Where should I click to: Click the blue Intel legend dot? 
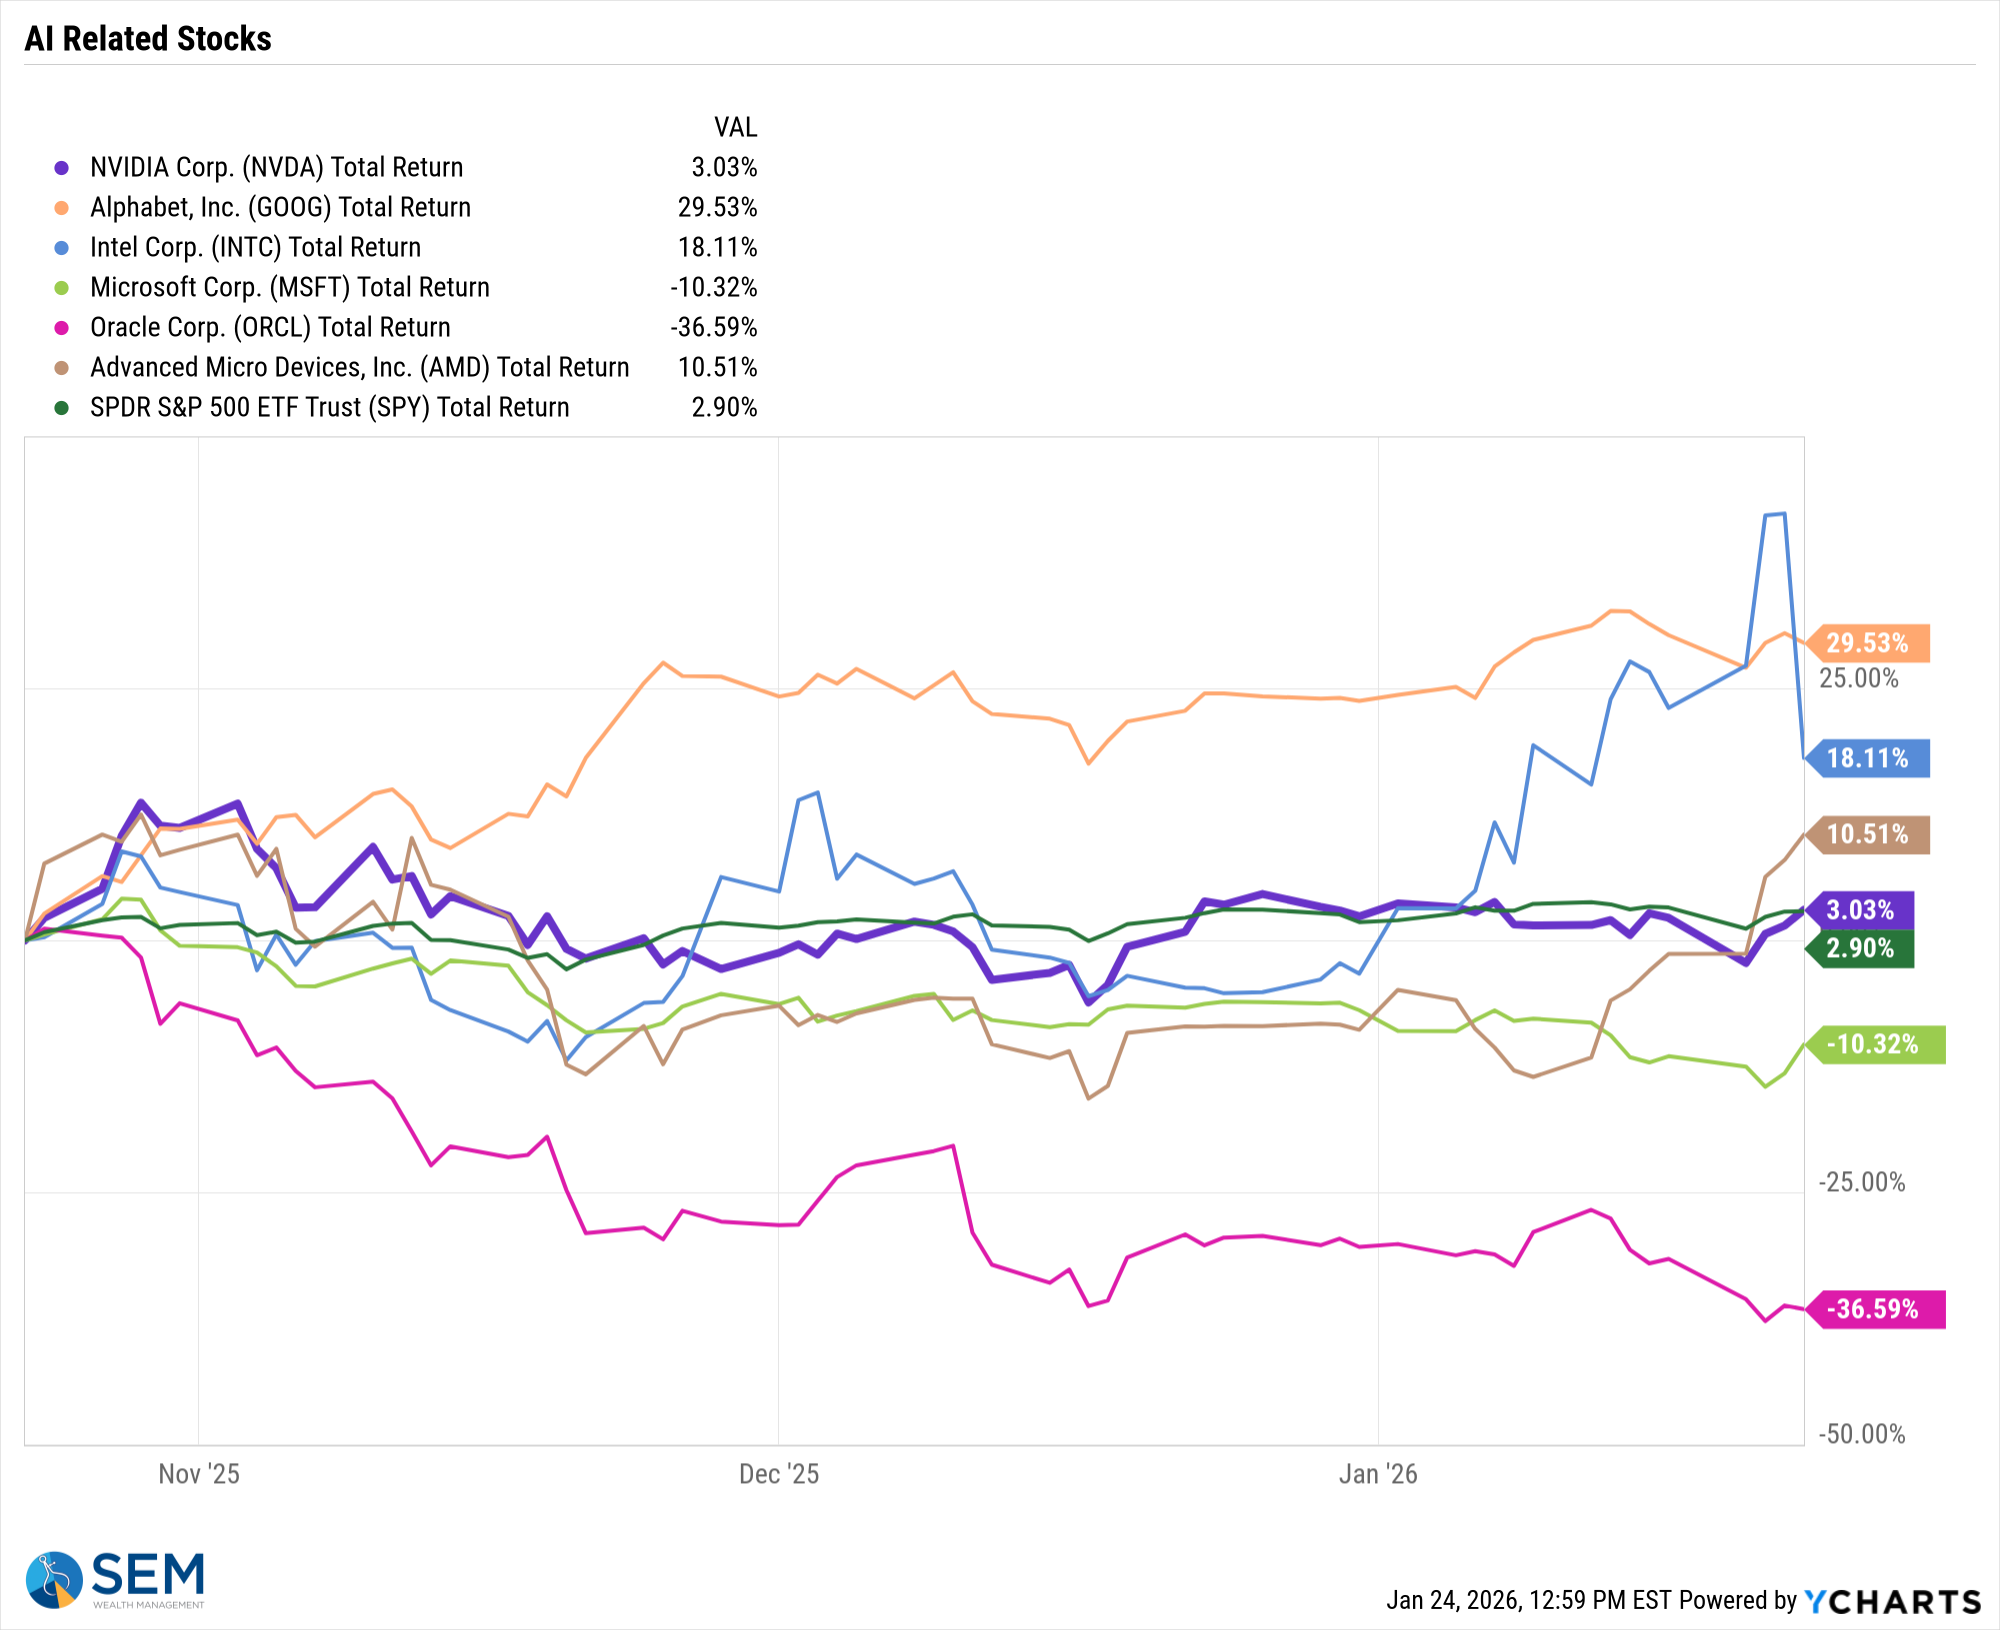point(62,248)
